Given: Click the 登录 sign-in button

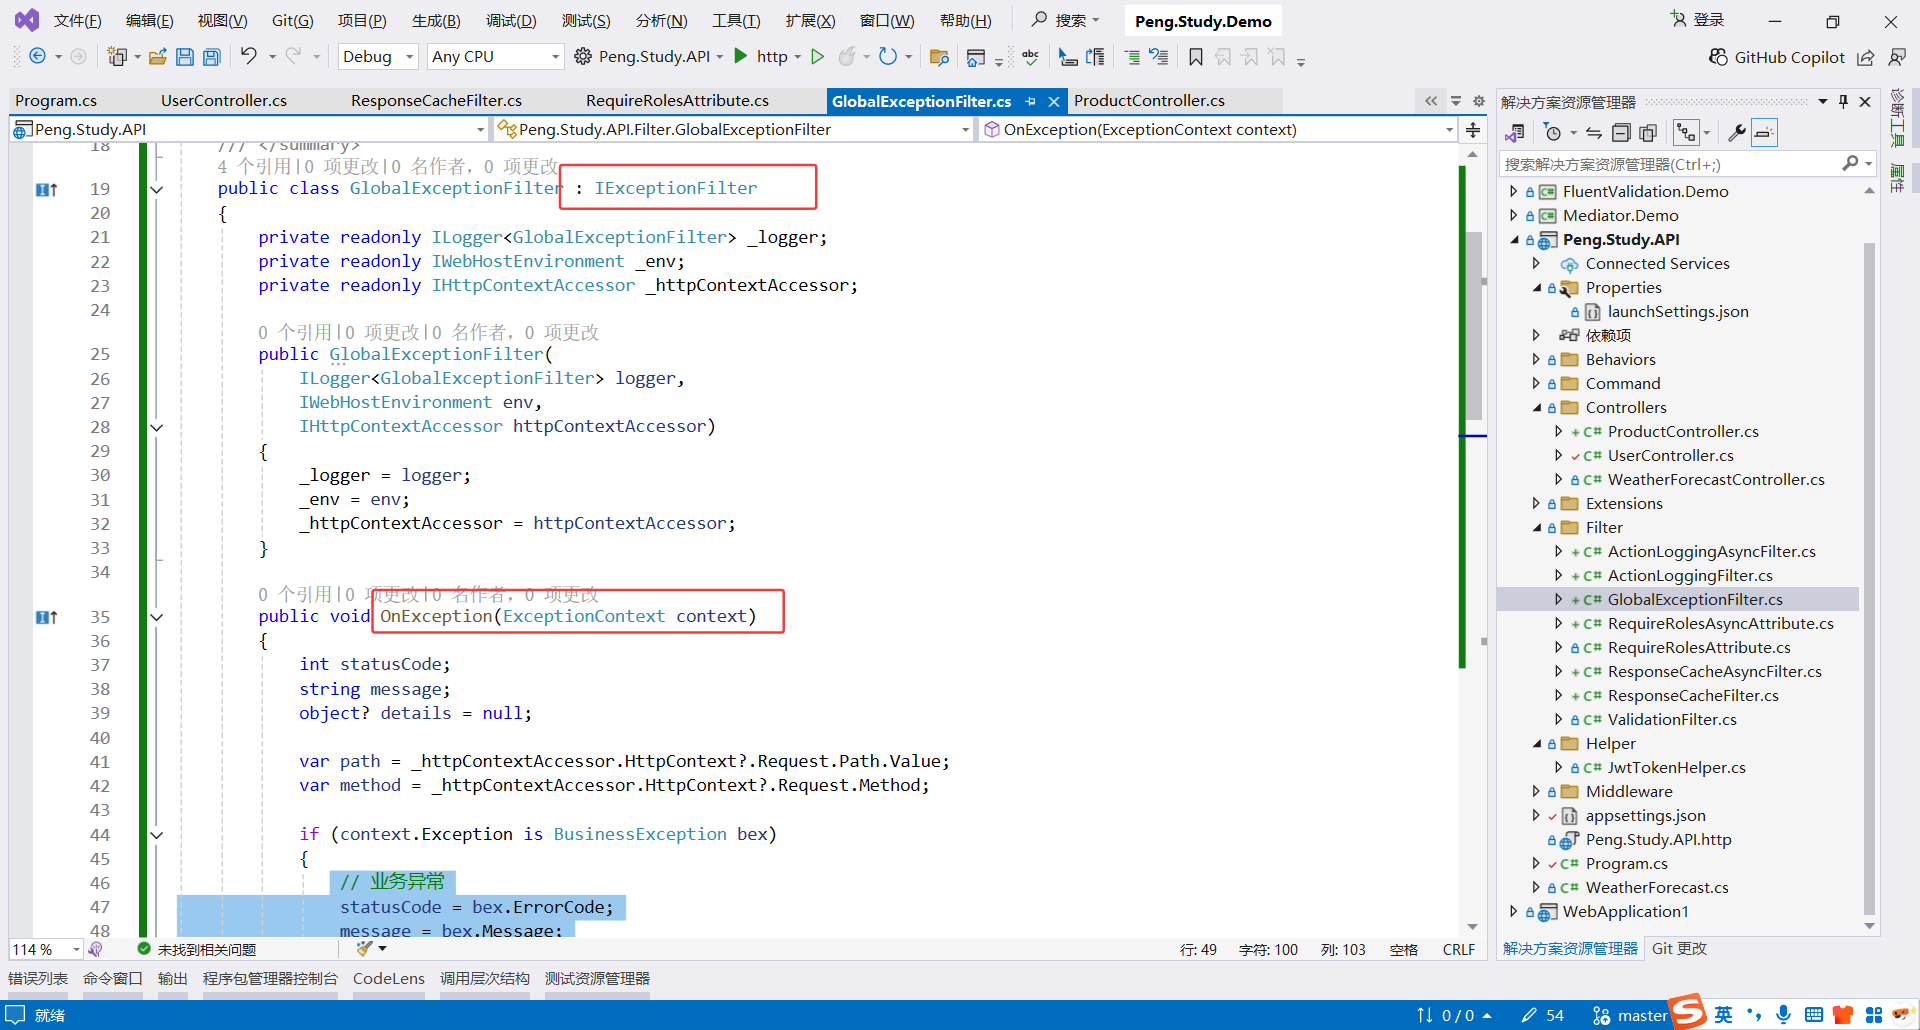Looking at the screenshot, I should click(1697, 20).
